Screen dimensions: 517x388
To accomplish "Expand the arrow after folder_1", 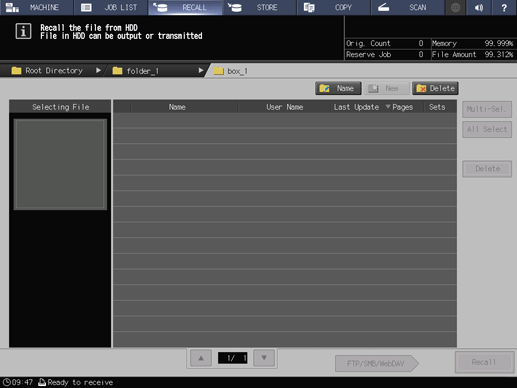I will (201, 71).
